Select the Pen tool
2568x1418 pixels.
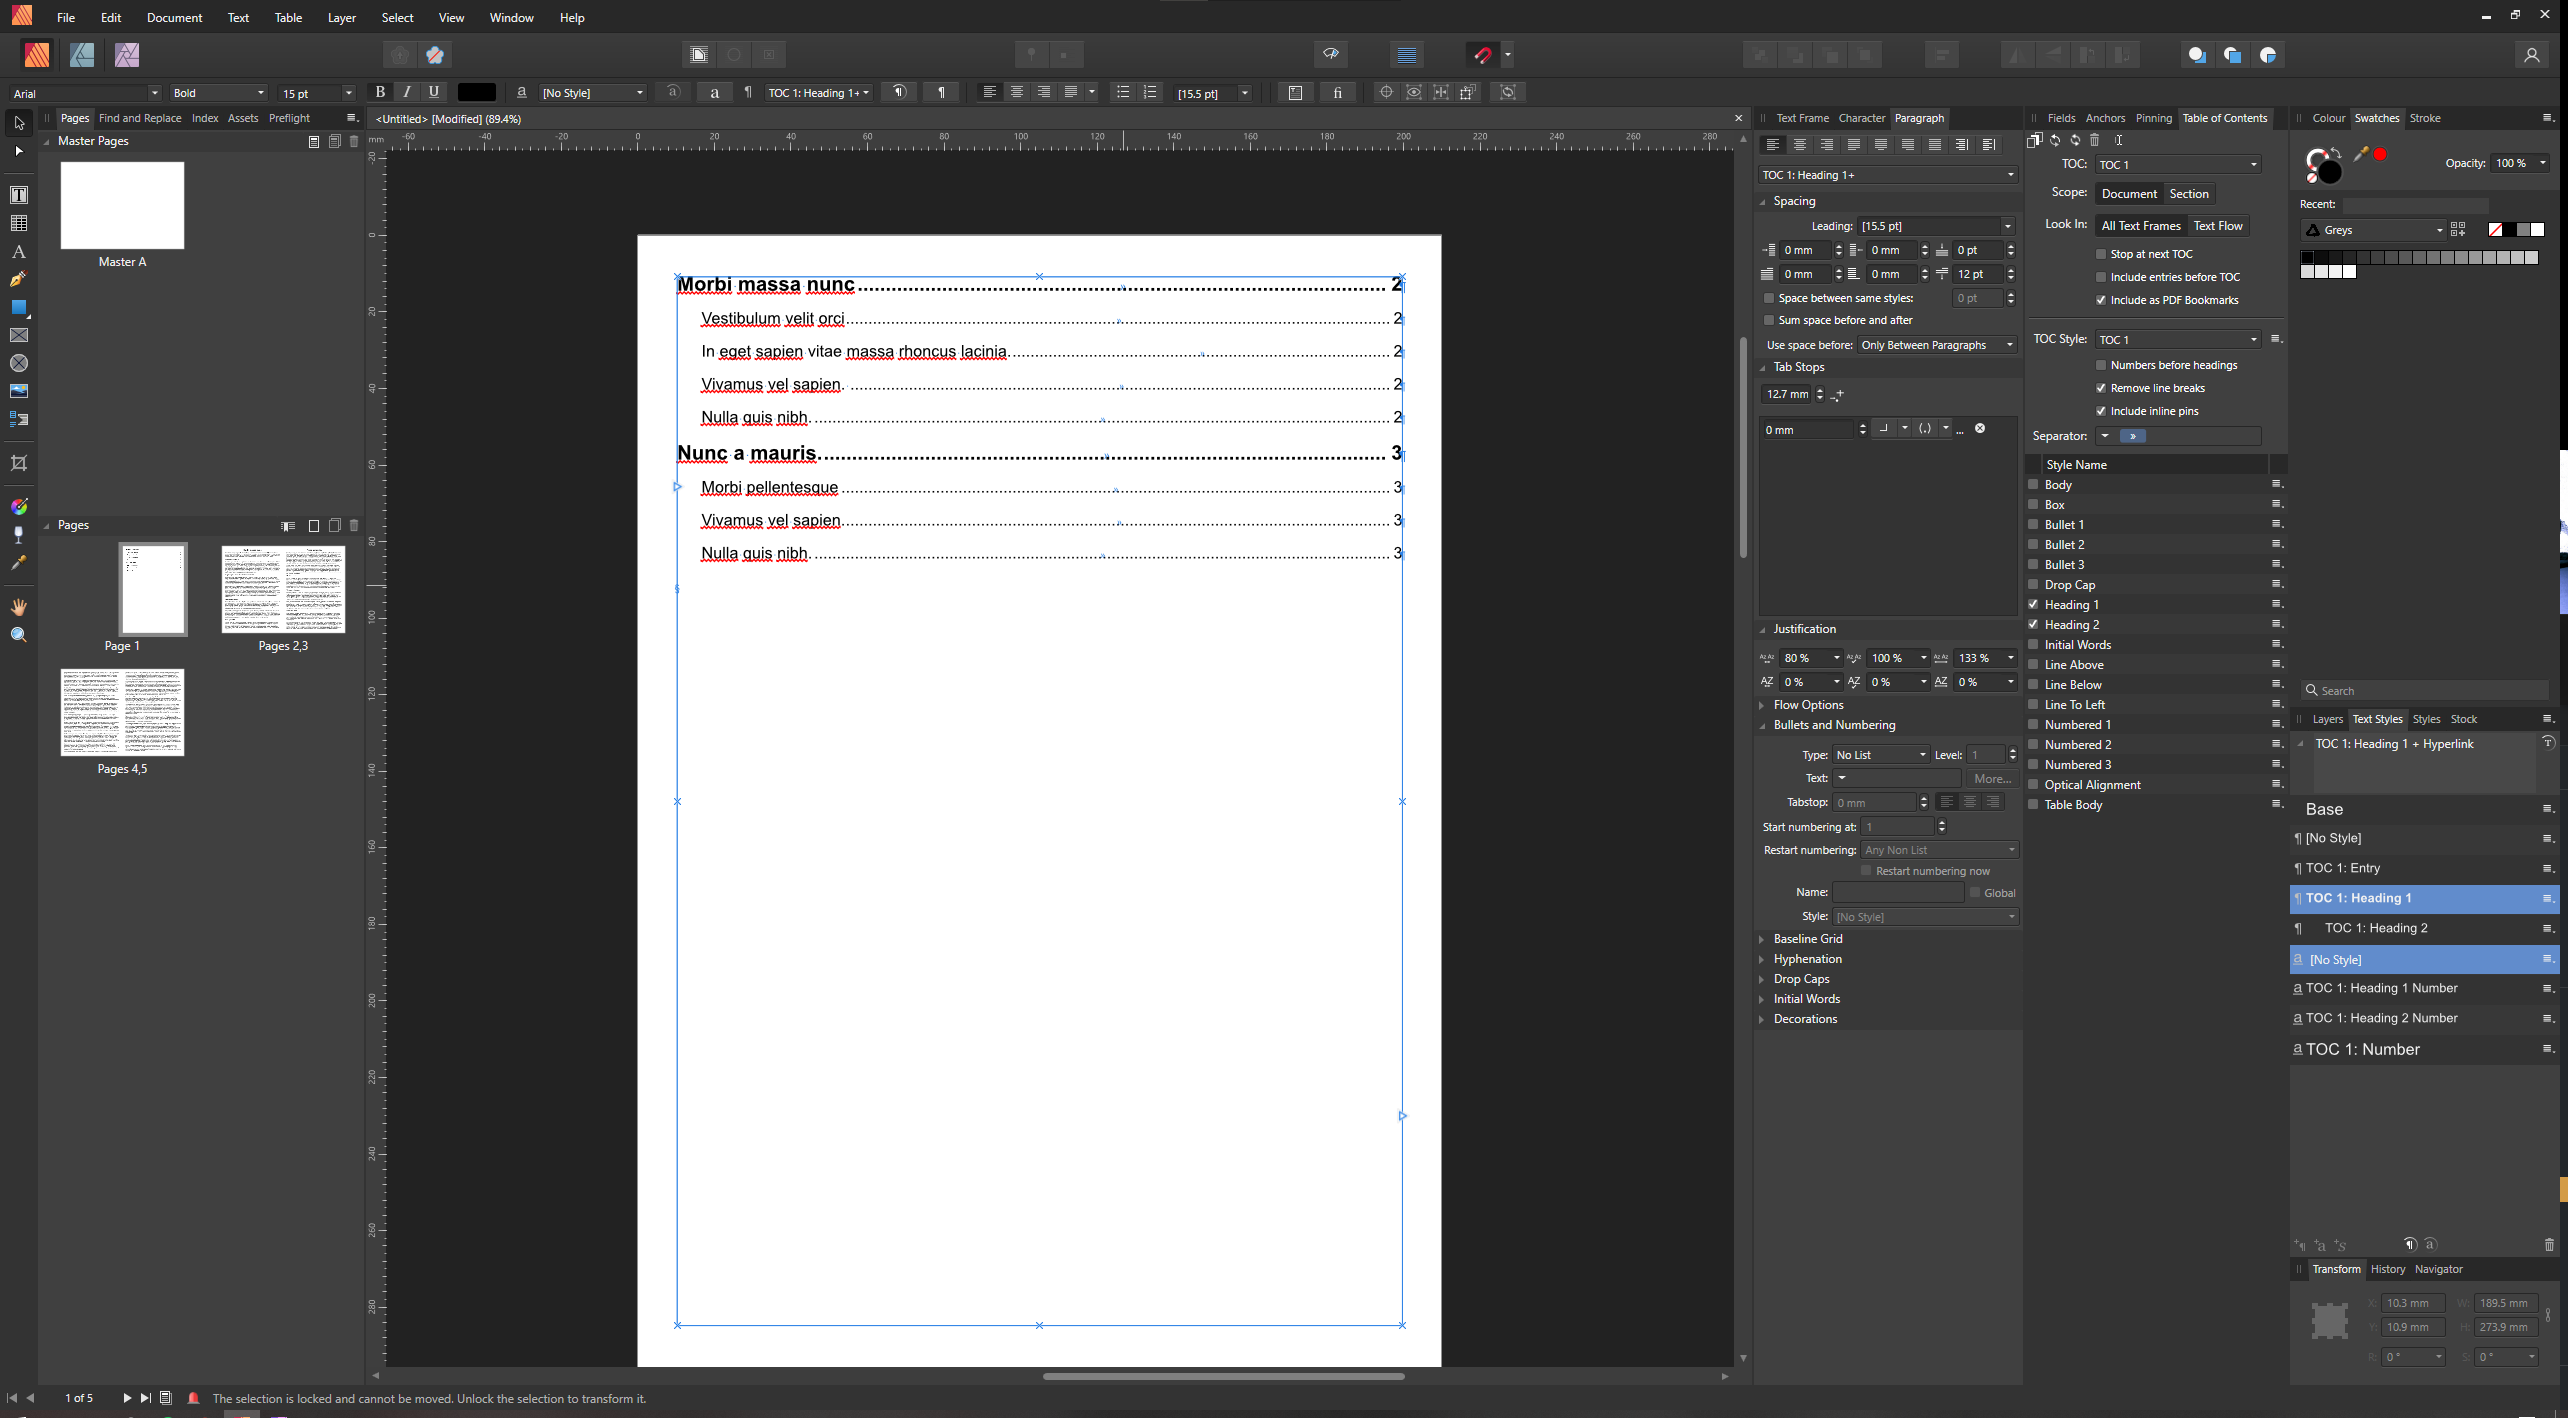coord(18,279)
